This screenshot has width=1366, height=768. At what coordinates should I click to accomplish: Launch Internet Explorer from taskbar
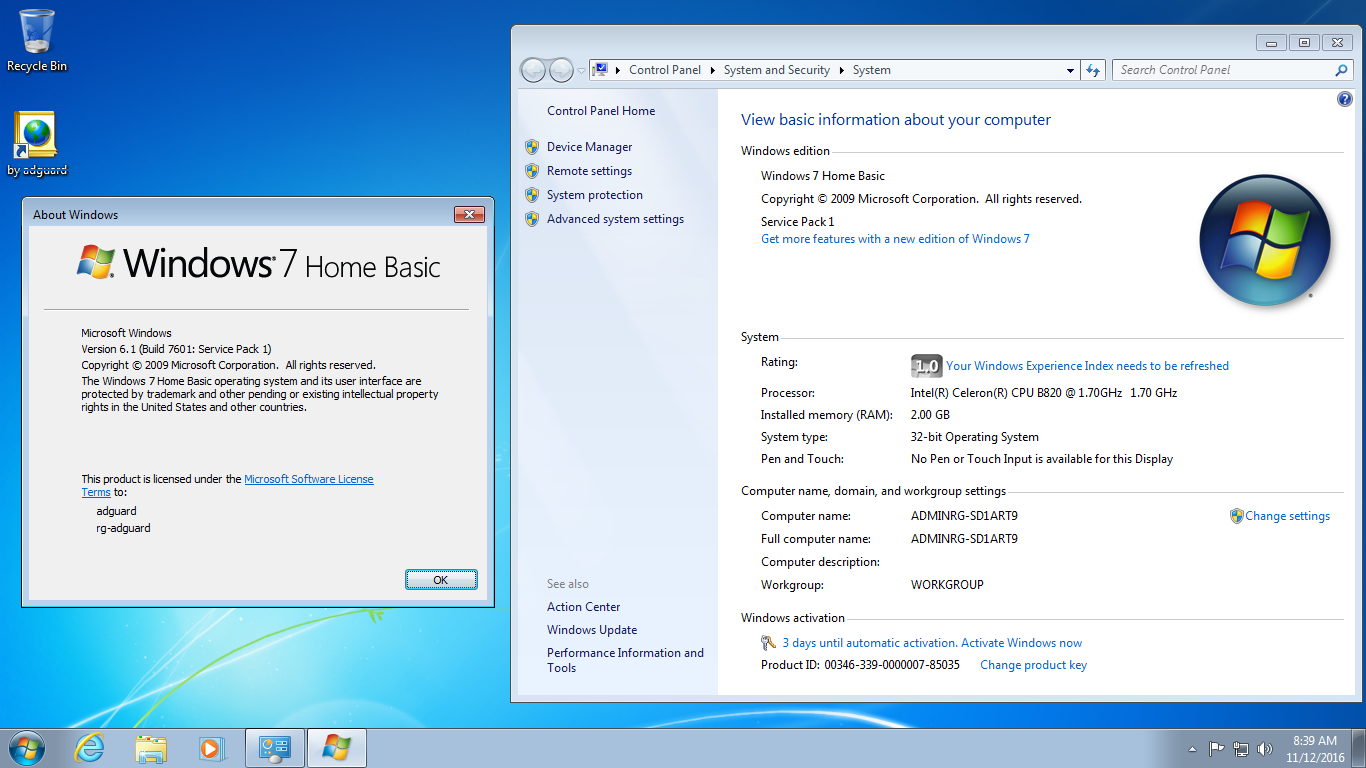[x=90, y=748]
